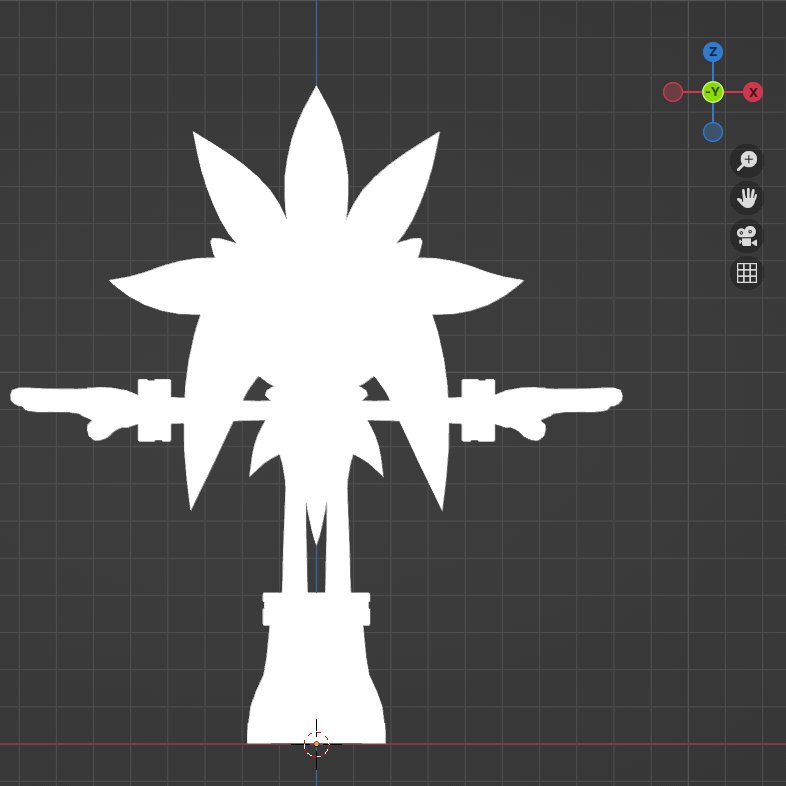Click the 3D cursor at origin

click(316, 744)
